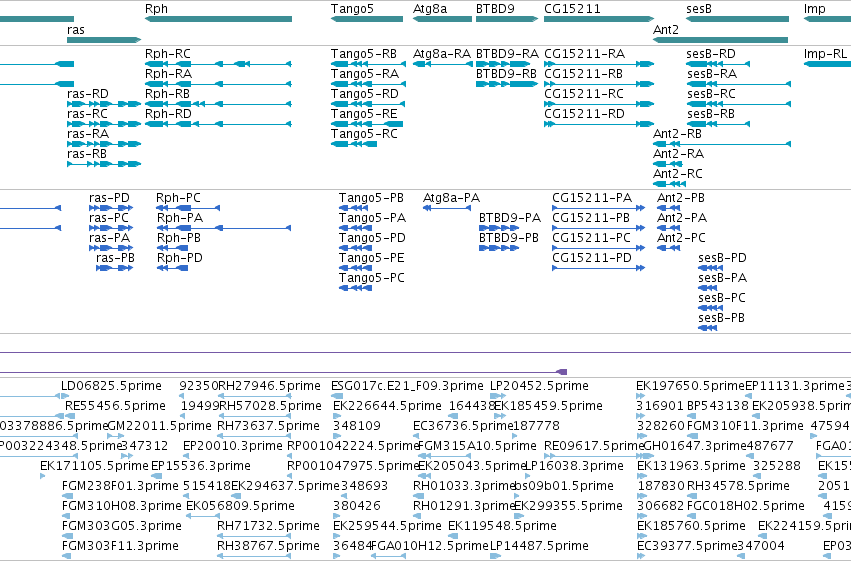Select the EK119548.5prime EST label

click(x=502, y=526)
